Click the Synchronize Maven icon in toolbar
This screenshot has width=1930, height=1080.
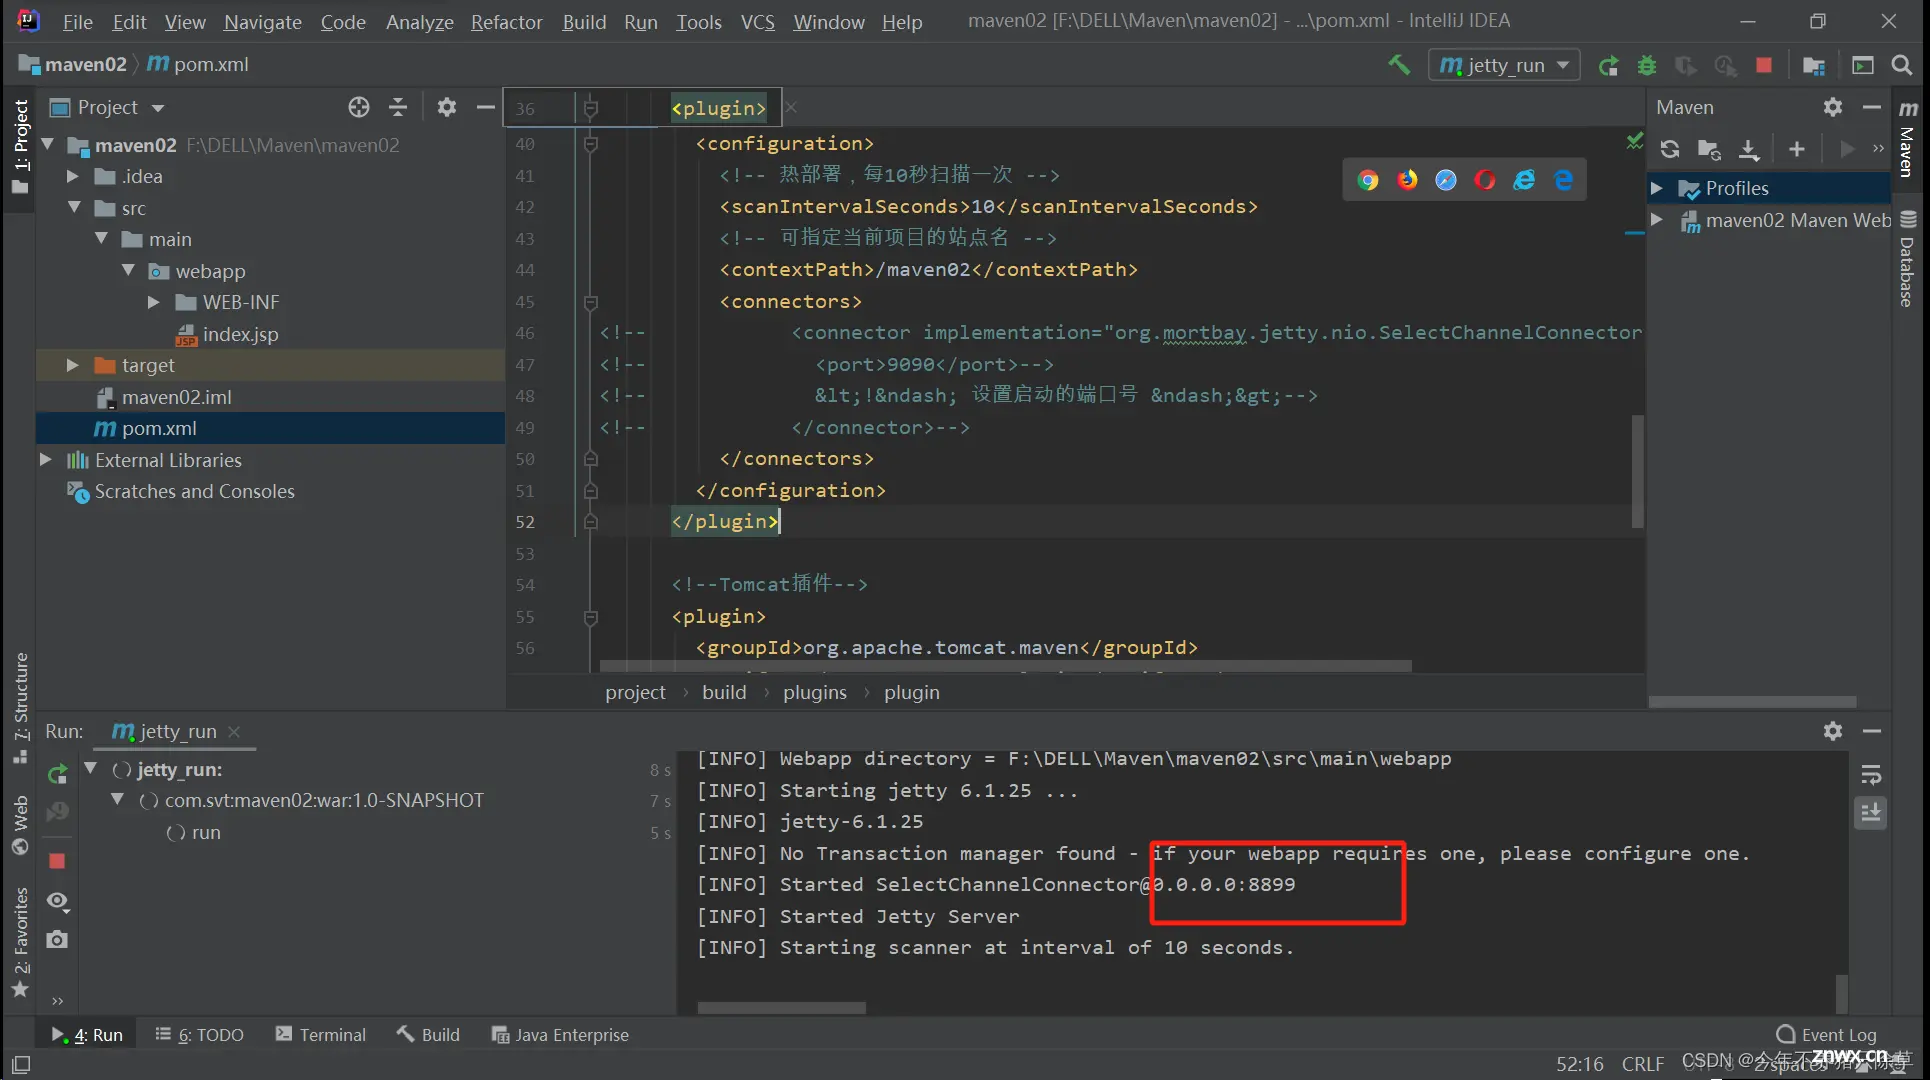pos(1670,148)
